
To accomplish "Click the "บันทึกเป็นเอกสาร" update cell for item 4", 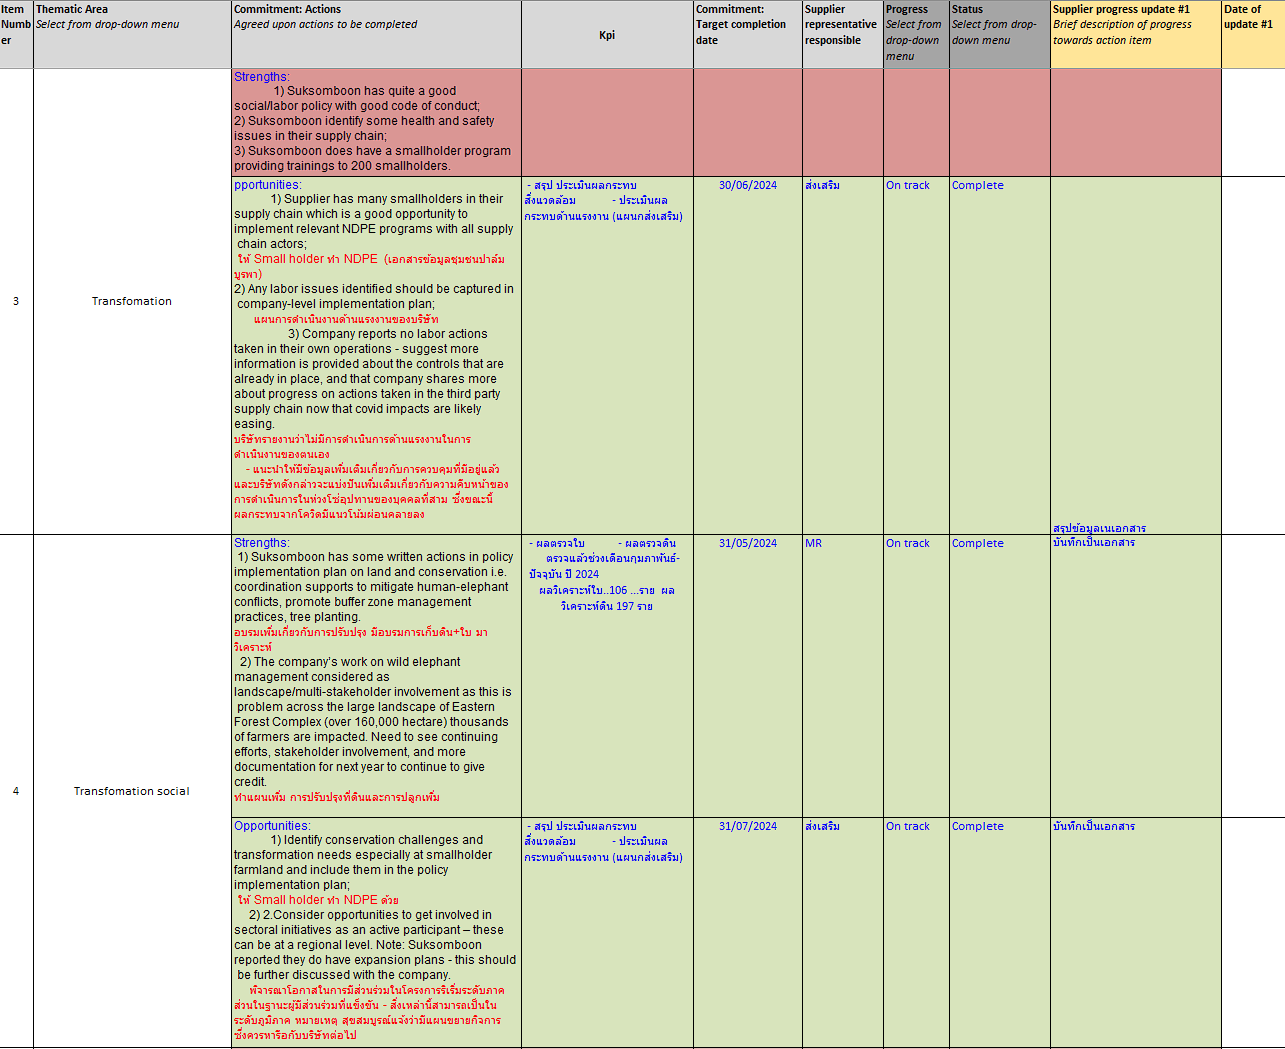I will [x=1096, y=543].
